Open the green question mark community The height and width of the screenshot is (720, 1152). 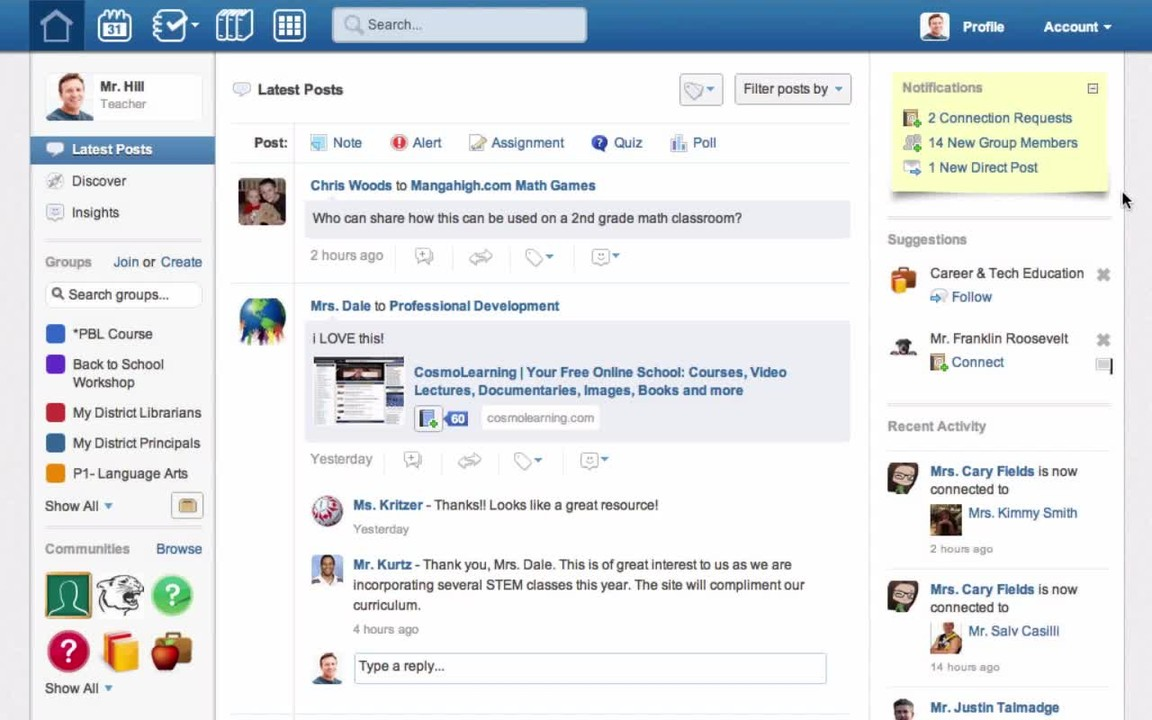click(x=172, y=595)
